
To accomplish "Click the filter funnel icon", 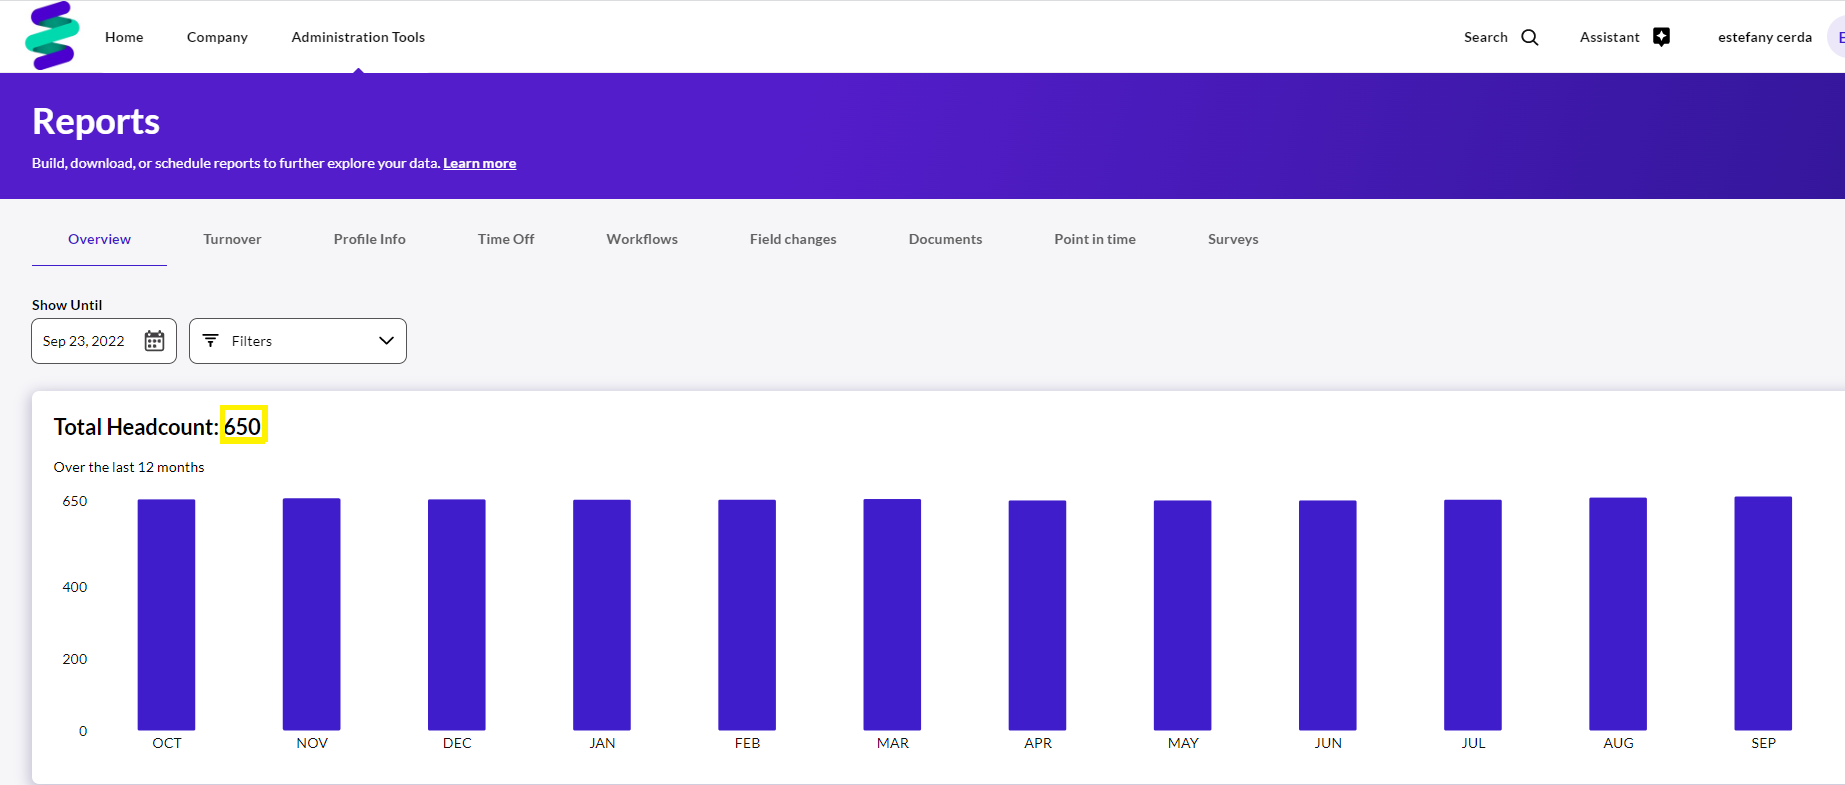I will click(x=211, y=341).
